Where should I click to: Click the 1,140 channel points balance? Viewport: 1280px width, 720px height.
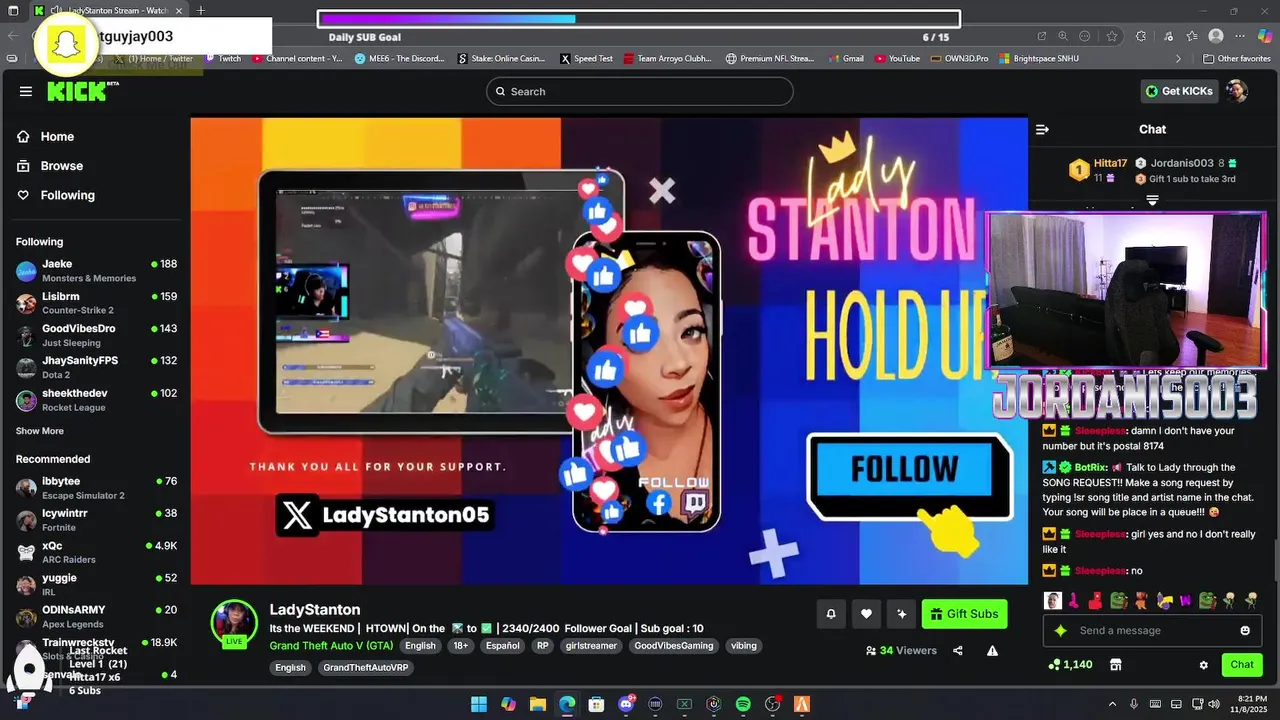point(1070,665)
